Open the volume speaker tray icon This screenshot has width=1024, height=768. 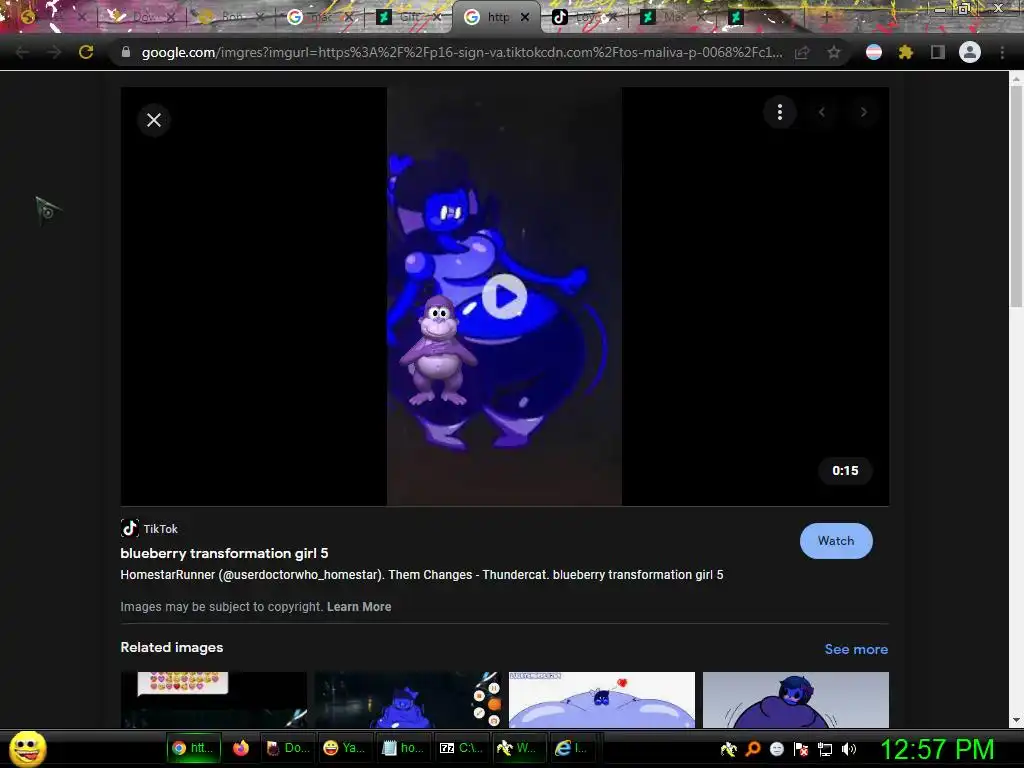pyautogui.click(x=849, y=749)
